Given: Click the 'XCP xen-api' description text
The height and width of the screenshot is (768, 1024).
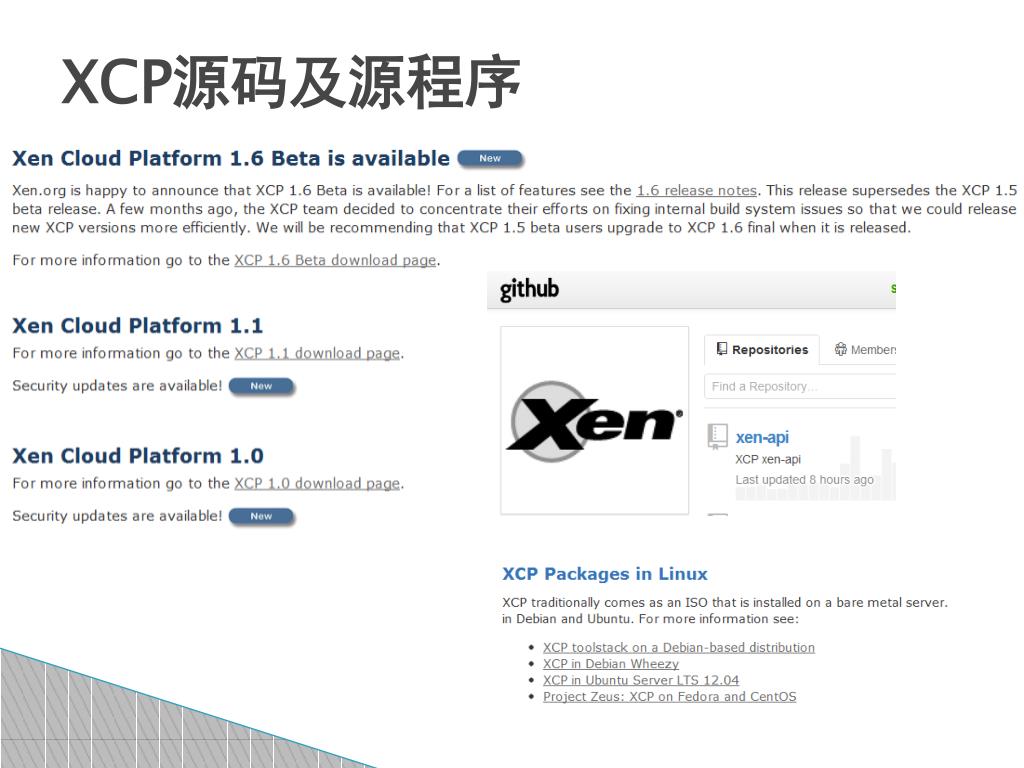Looking at the screenshot, I should 768,459.
